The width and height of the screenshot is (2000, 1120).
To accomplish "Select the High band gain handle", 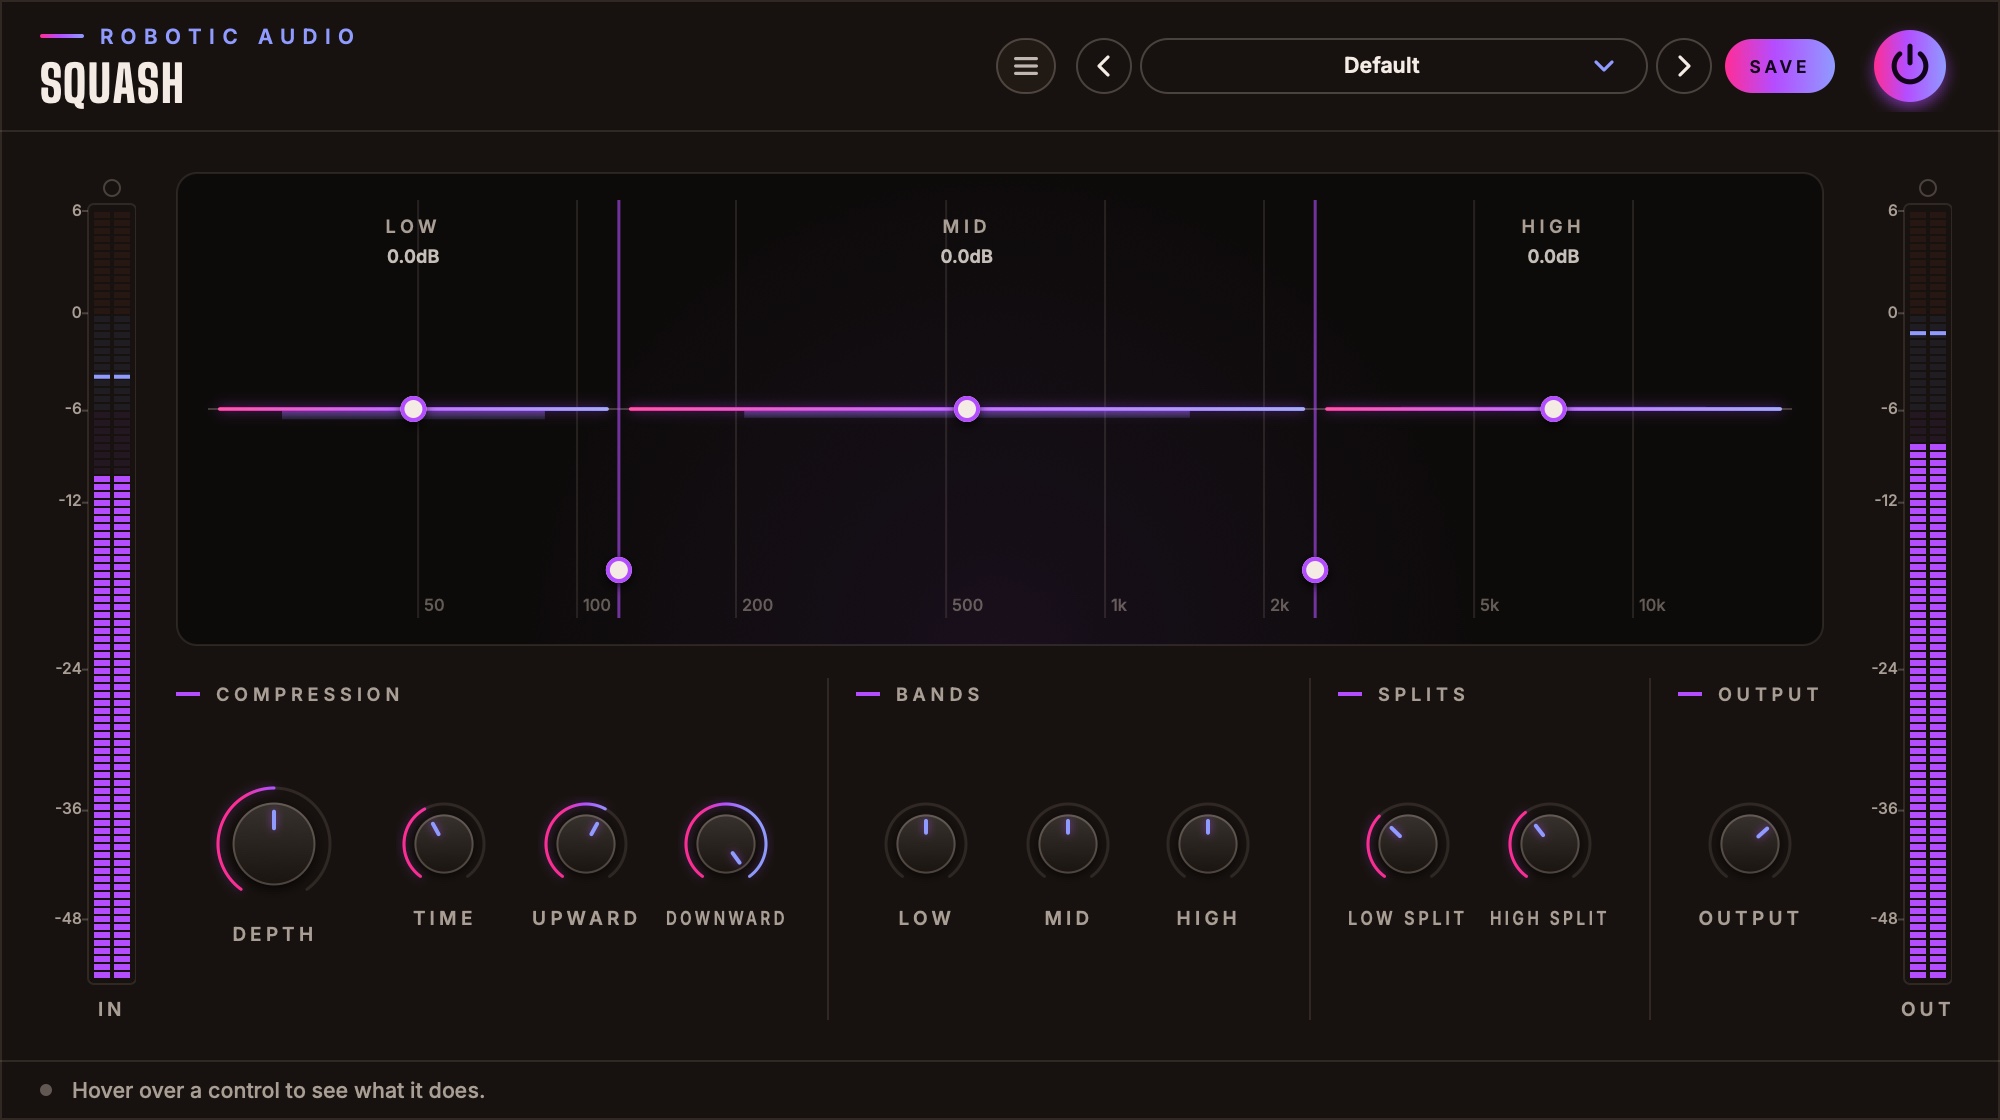I will pos(1553,409).
